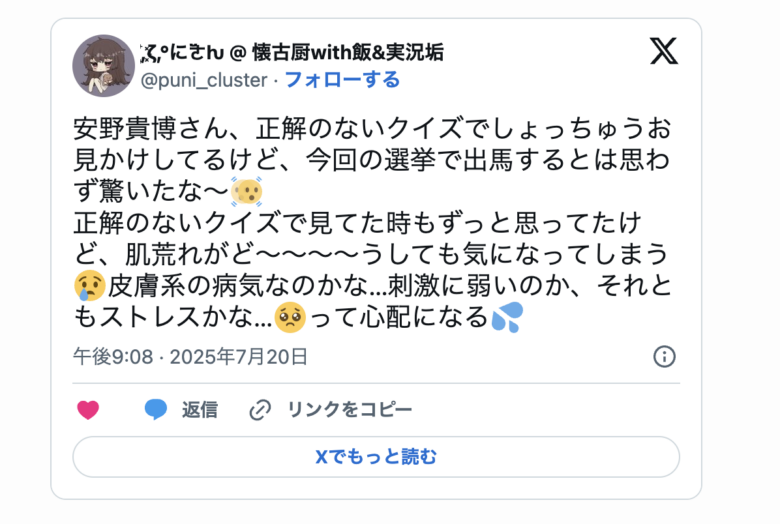Screen dimensions: 780x524
Task: Follow the account via フォローする
Action: tap(342, 80)
